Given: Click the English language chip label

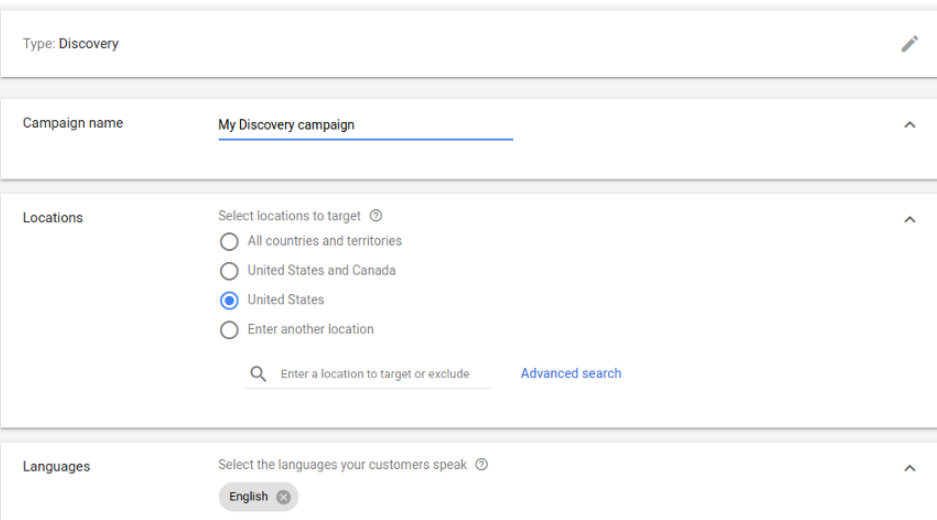Looking at the screenshot, I should point(248,497).
